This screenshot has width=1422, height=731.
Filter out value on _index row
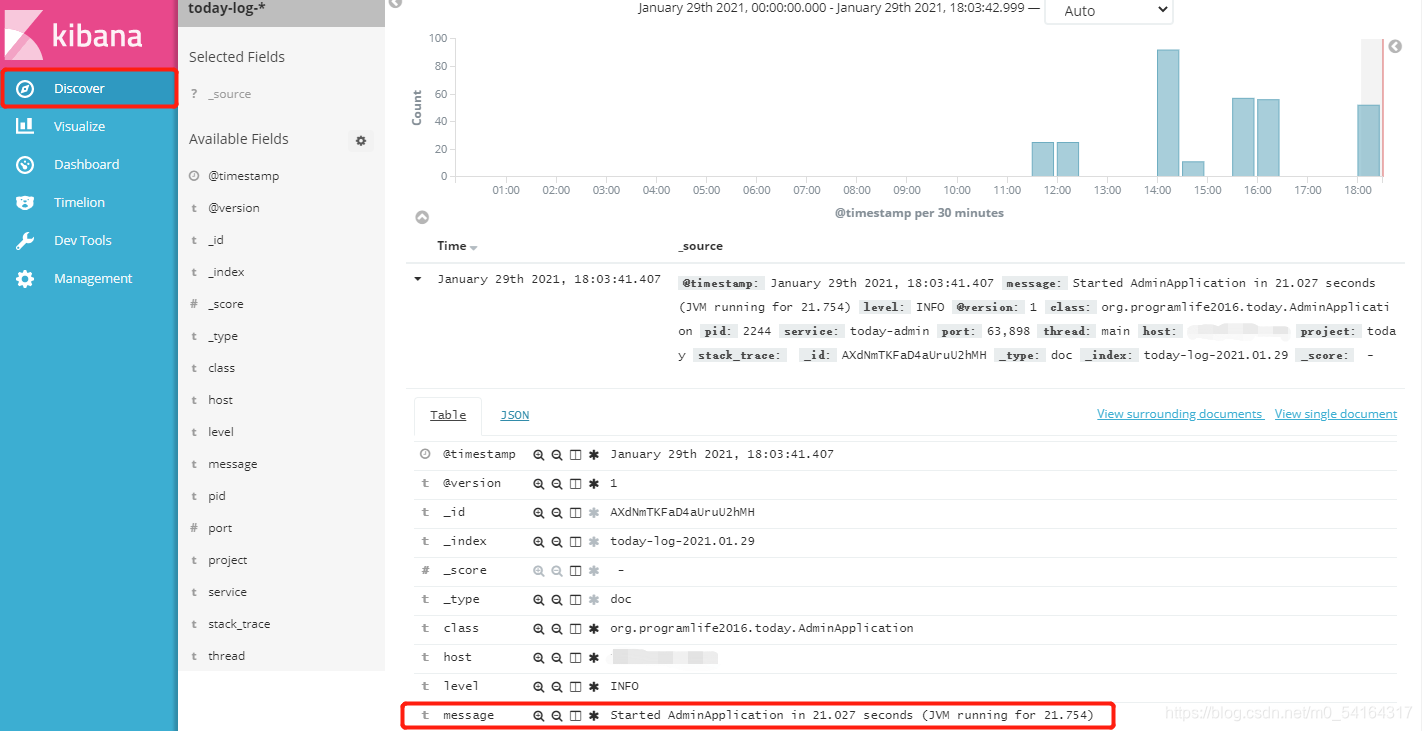[x=557, y=542]
